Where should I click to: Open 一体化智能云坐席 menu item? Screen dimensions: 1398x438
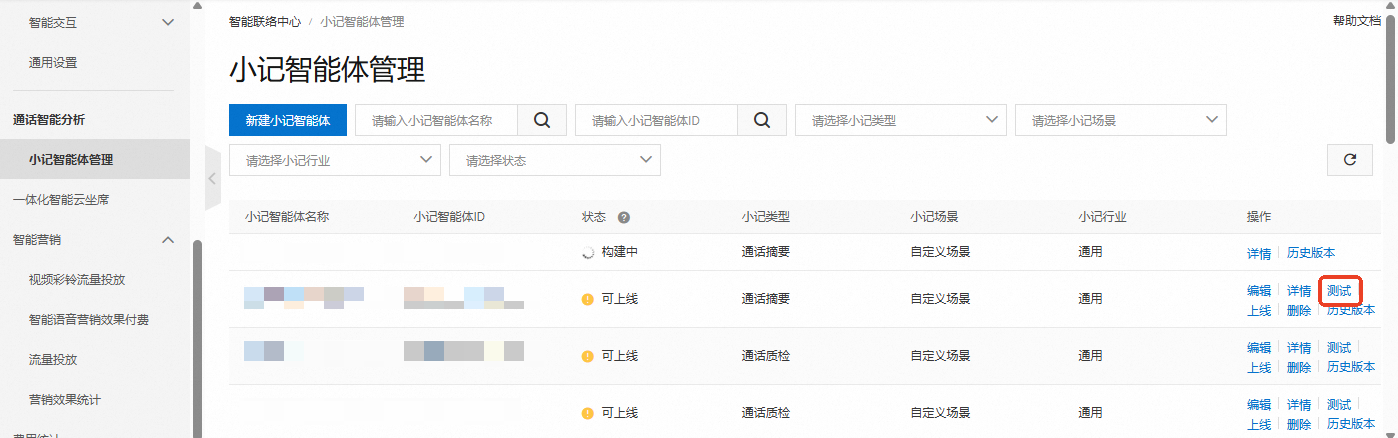click(61, 200)
